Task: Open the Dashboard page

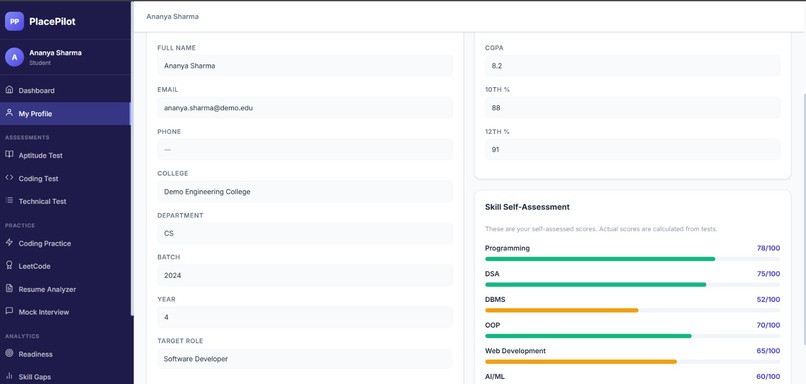Action: click(65, 90)
